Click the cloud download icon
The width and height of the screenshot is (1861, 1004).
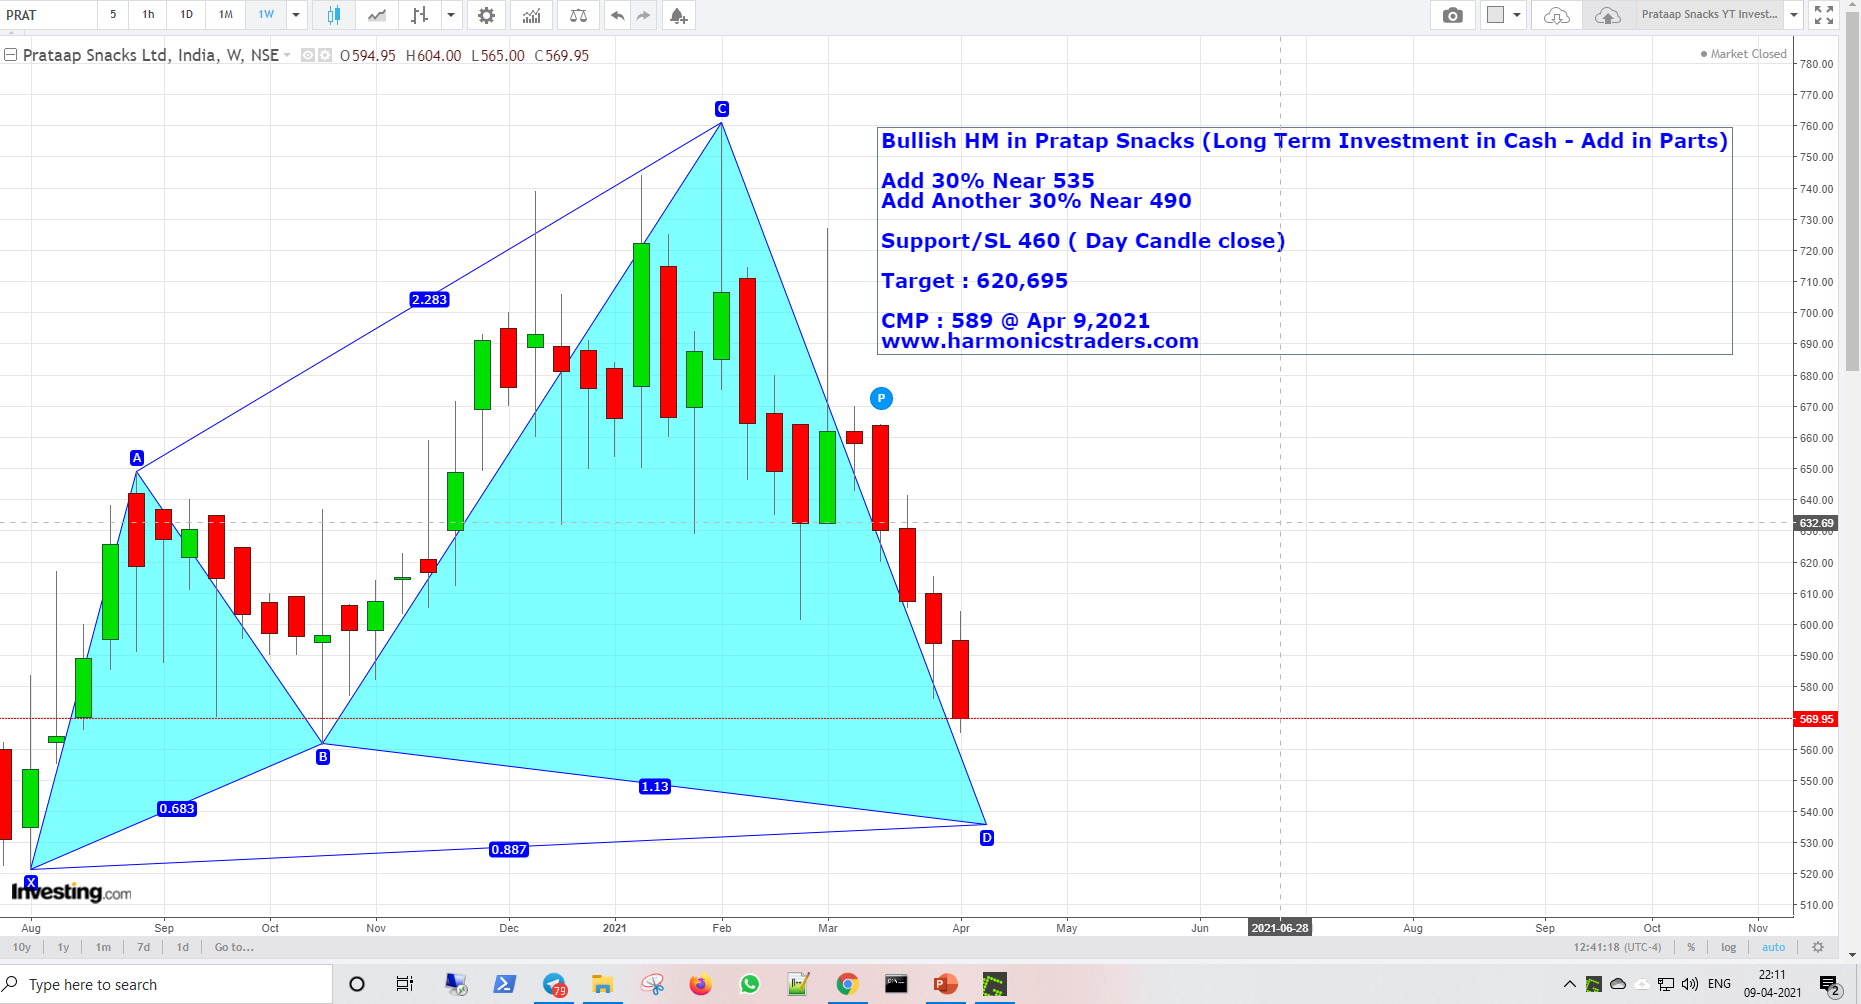[1556, 15]
